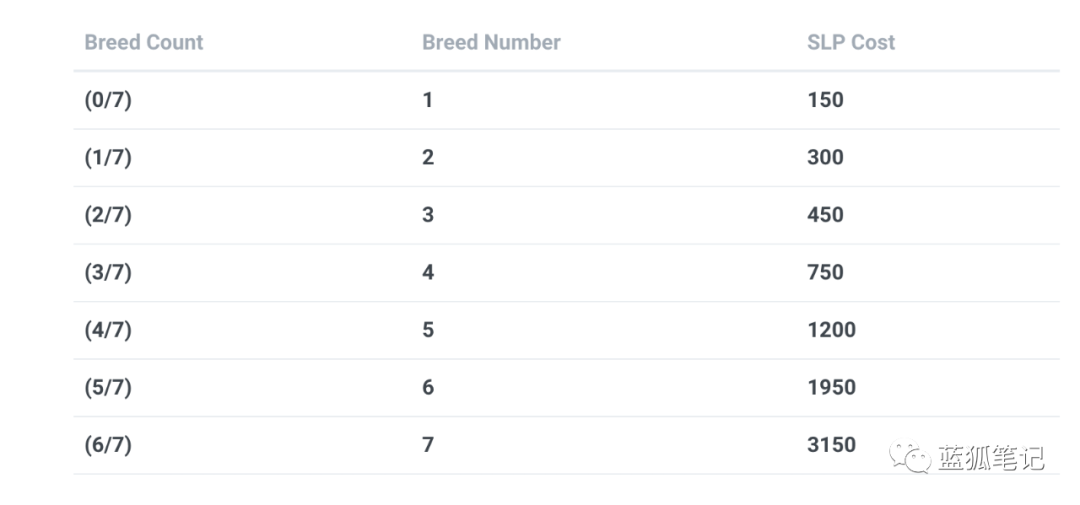Image resolution: width=1080 pixels, height=505 pixels.
Task: Click breed number 4 in the table
Action: pyautogui.click(x=428, y=273)
